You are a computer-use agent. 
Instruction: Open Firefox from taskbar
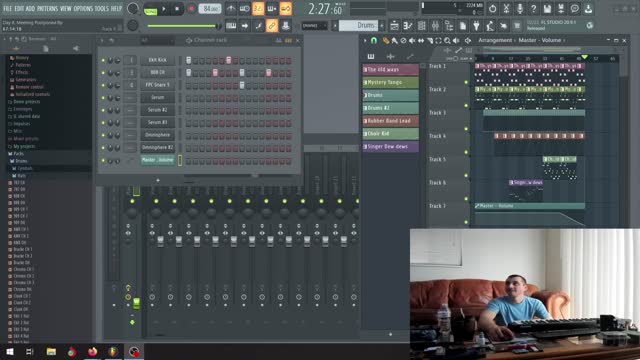93,351
